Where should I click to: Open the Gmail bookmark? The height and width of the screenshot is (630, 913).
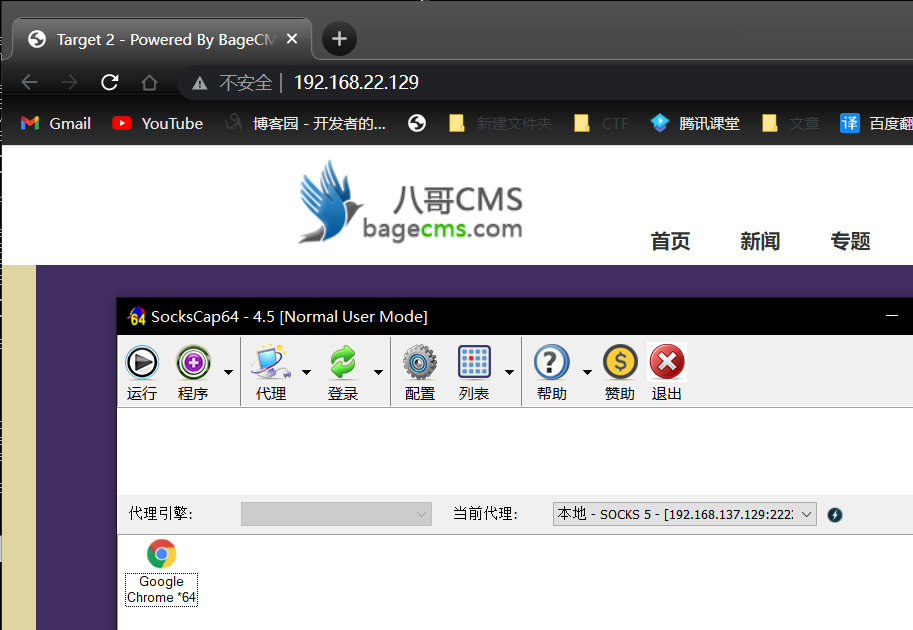pos(56,123)
